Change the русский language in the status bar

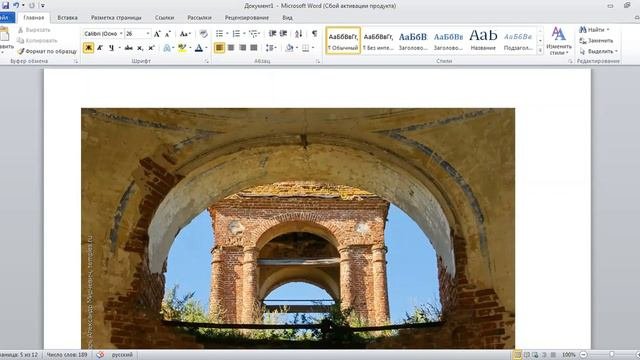point(122,355)
